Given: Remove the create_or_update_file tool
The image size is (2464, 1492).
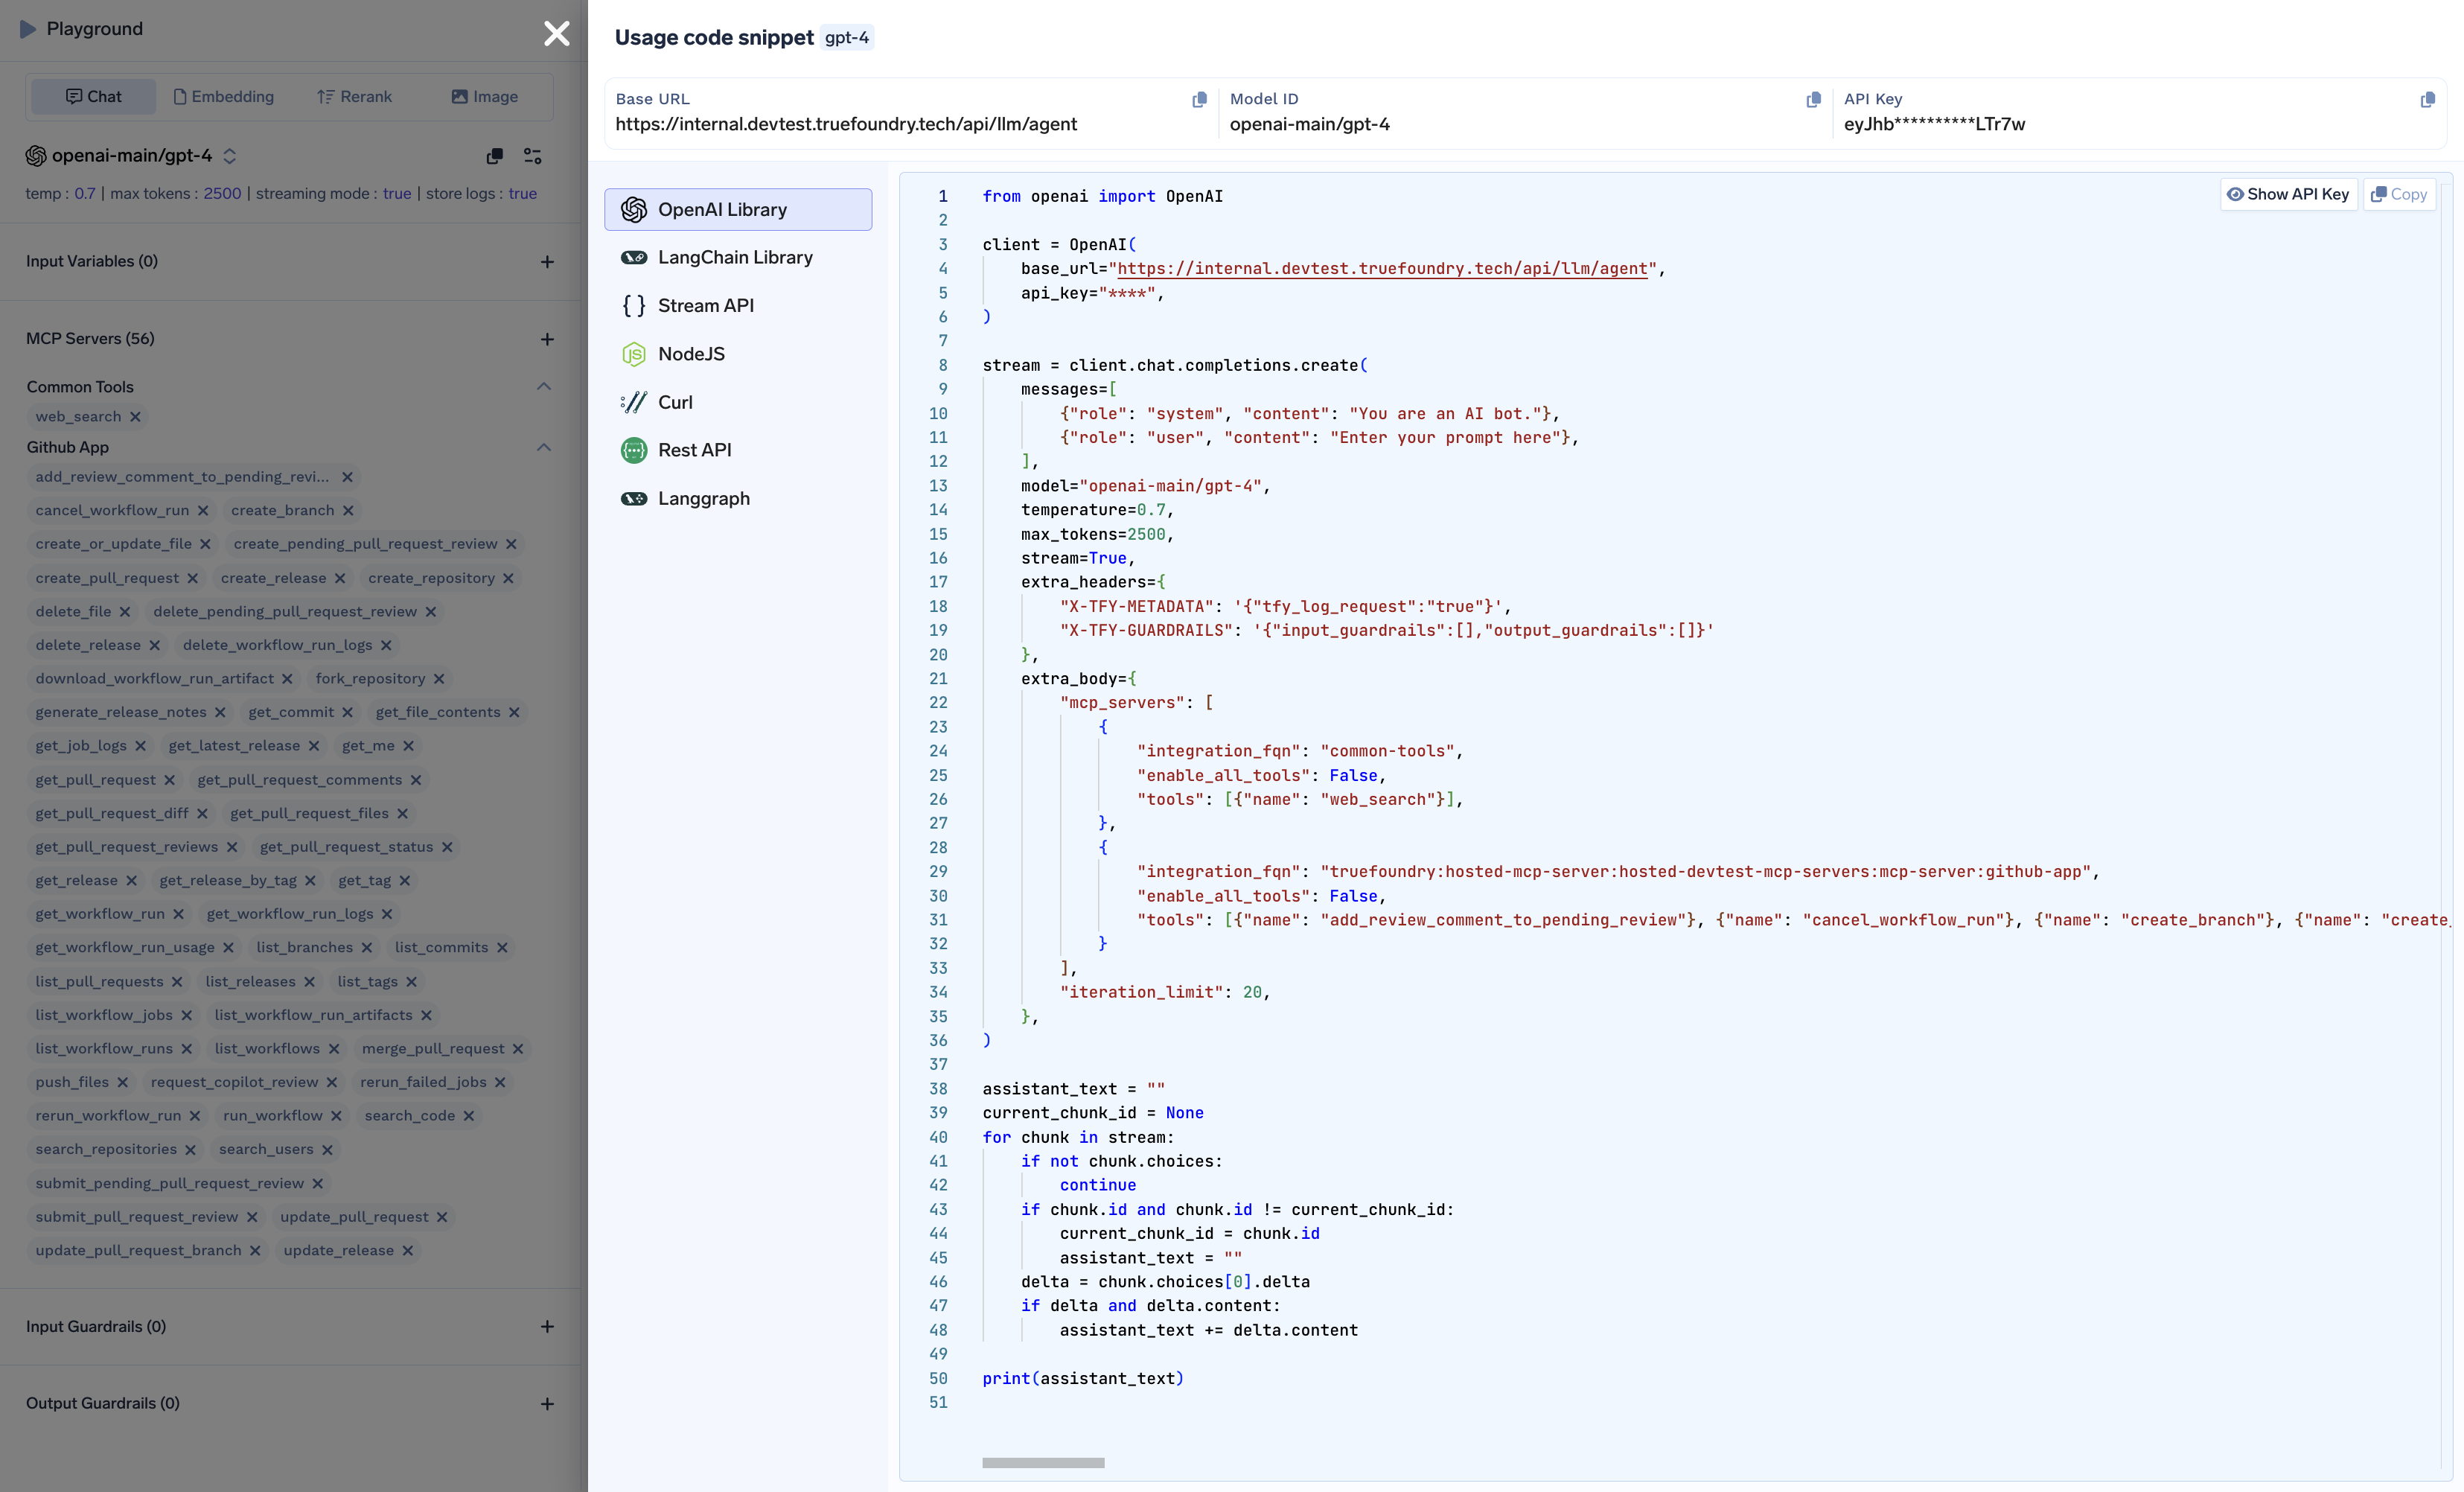Looking at the screenshot, I should click(x=205, y=544).
